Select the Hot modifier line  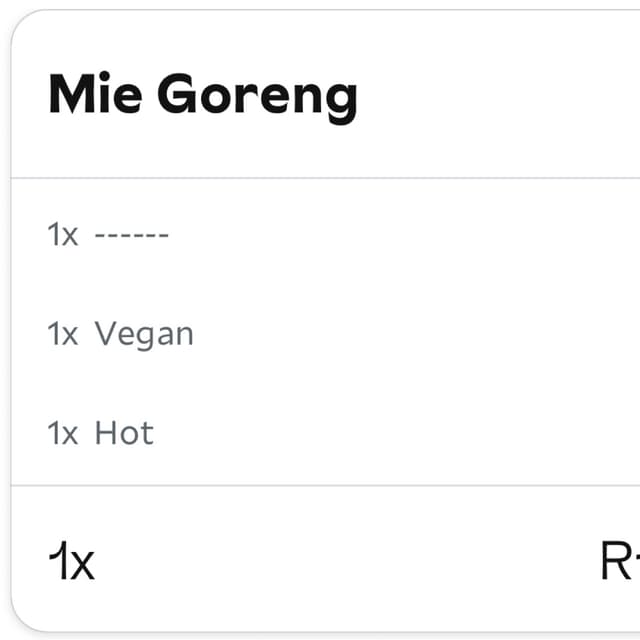tap(101, 433)
